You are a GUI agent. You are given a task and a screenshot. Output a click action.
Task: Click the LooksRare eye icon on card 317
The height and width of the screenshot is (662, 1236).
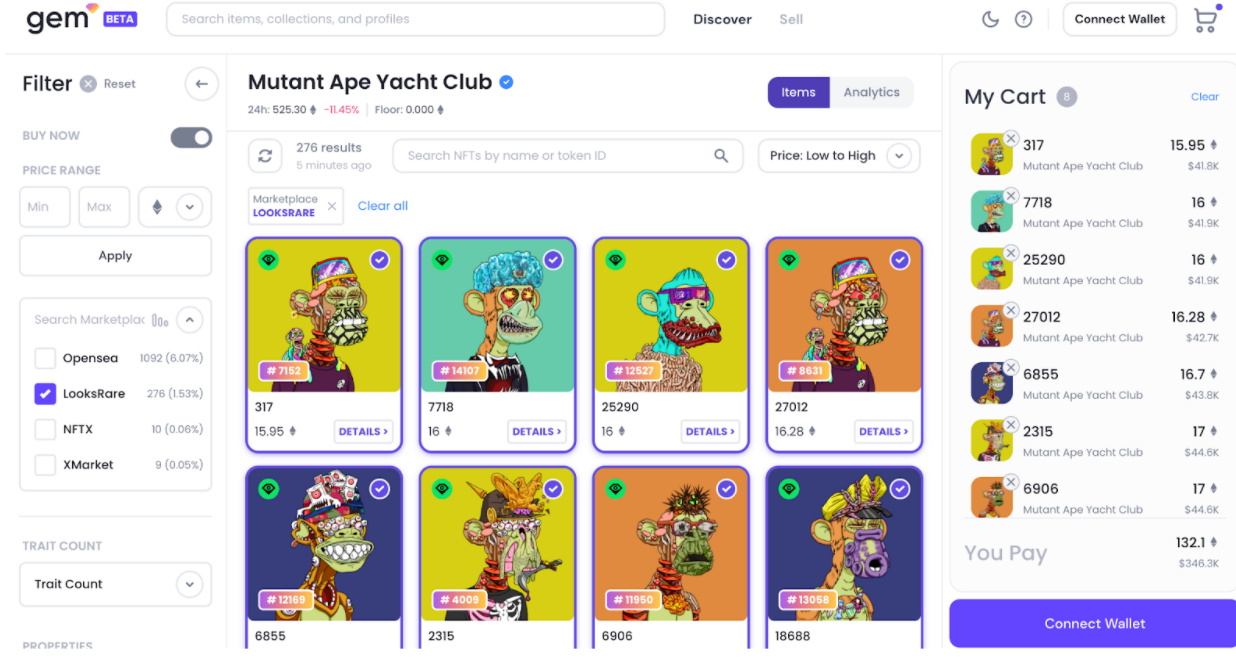268,260
